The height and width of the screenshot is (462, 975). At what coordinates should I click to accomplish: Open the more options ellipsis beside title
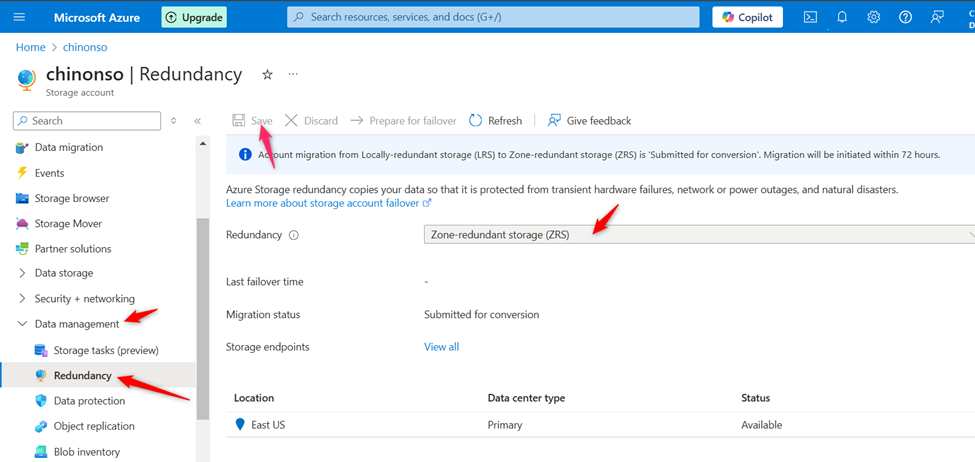(293, 75)
